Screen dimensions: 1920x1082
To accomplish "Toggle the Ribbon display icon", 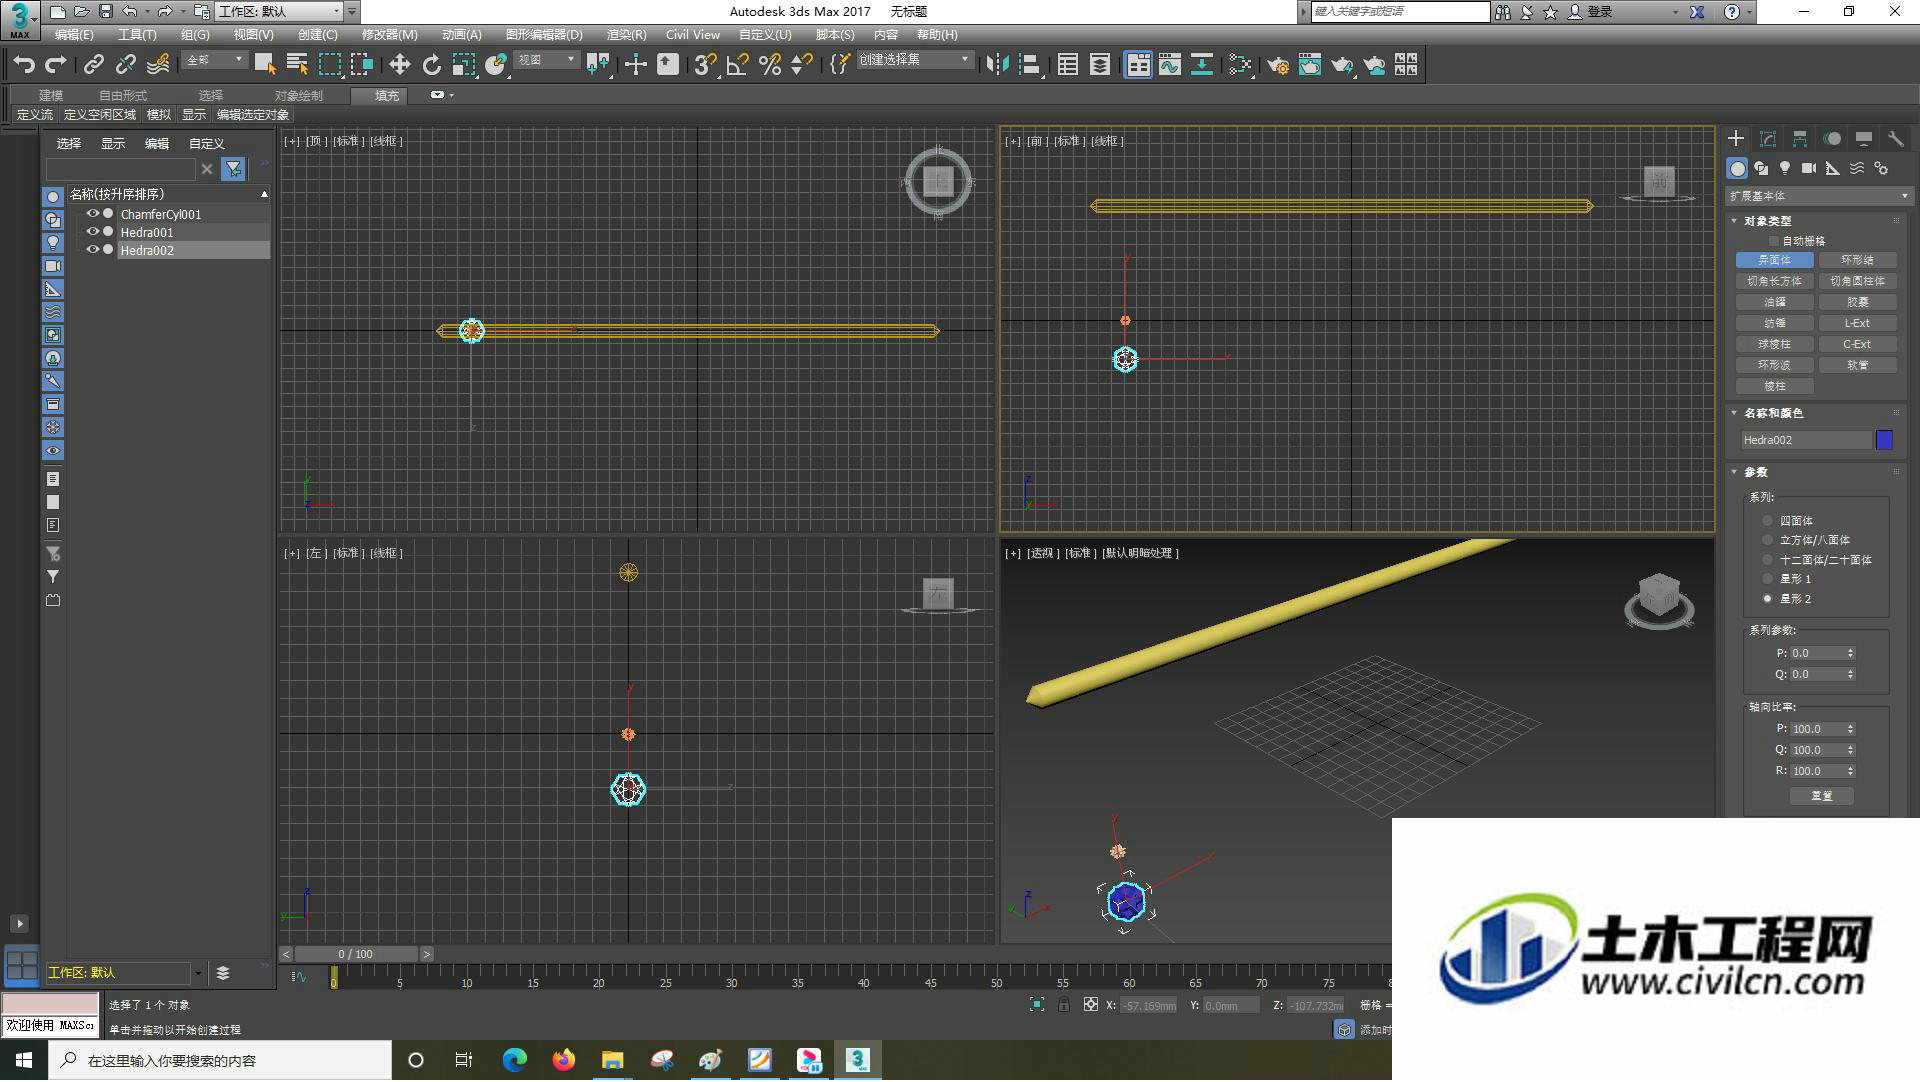I will (x=1138, y=65).
